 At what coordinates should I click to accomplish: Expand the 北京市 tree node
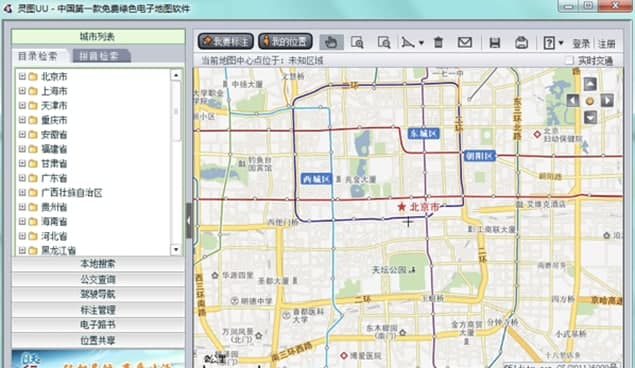[x=22, y=76]
